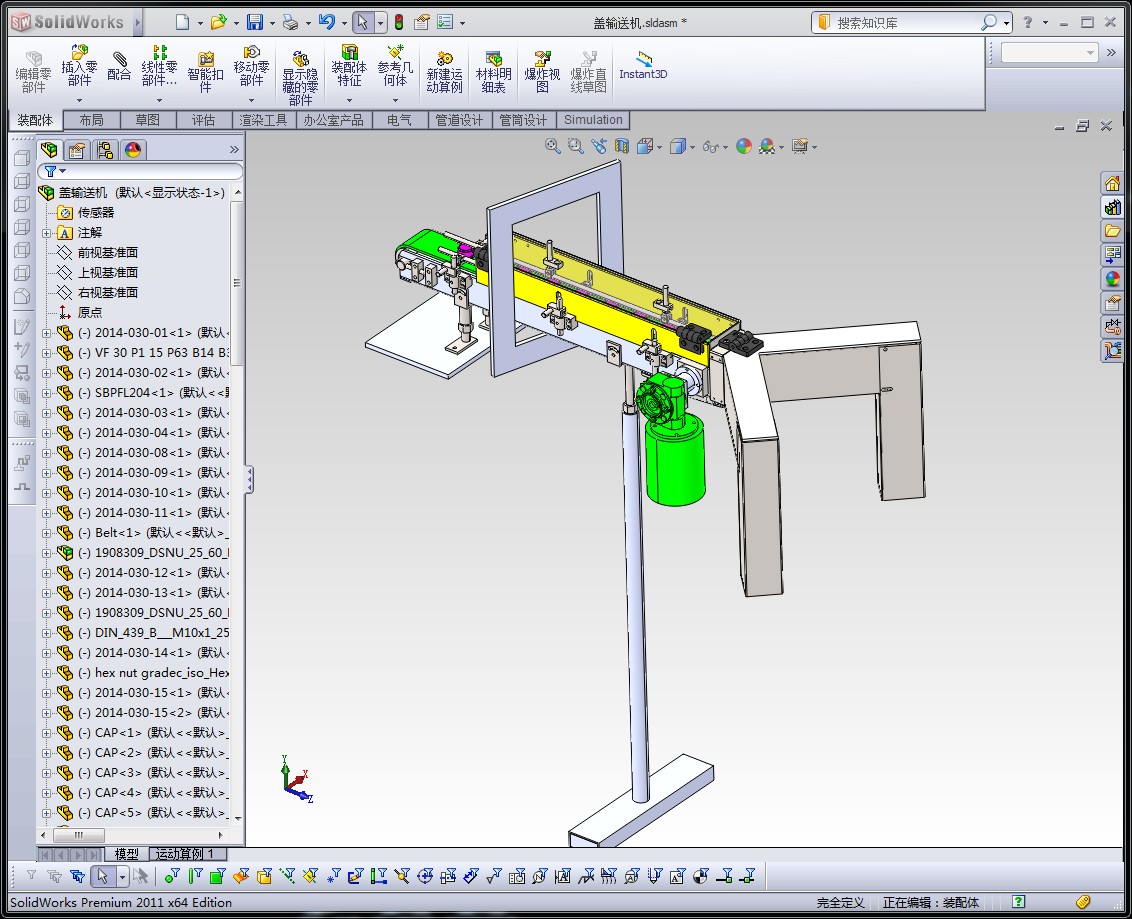
Task: Click Zoom to Fit icon in view toolbar
Action: [x=552, y=147]
